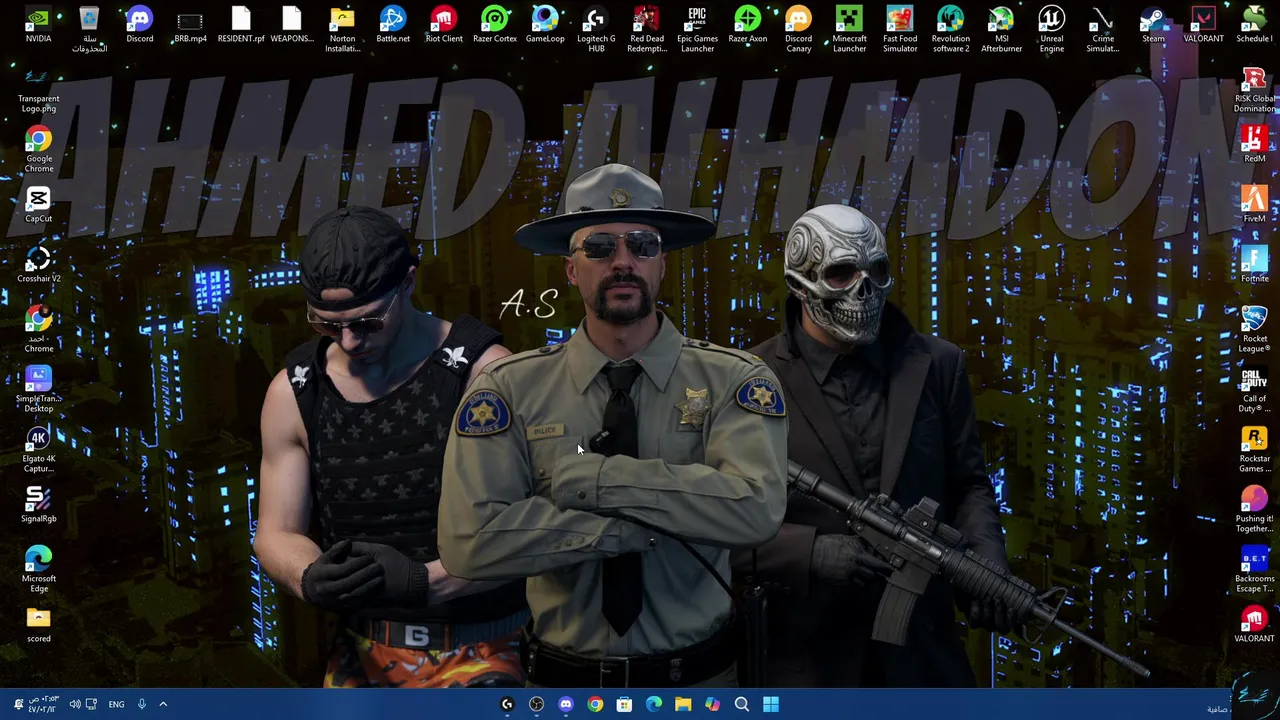Open Razer Cortex desktop icon
Viewport: 1280px width, 720px height.
click(495, 26)
